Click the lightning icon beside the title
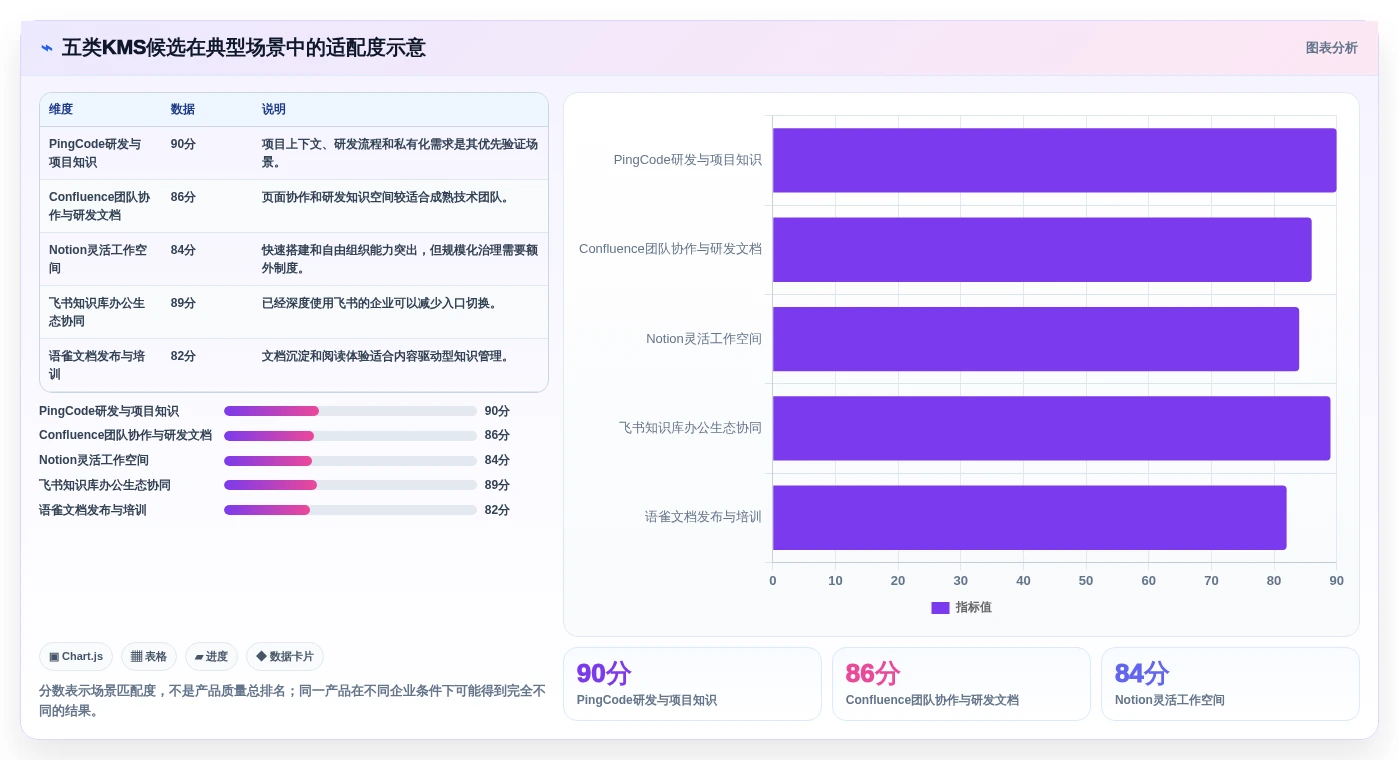The height and width of the screenshot is (760, 1399). click(x=47, y=48)
